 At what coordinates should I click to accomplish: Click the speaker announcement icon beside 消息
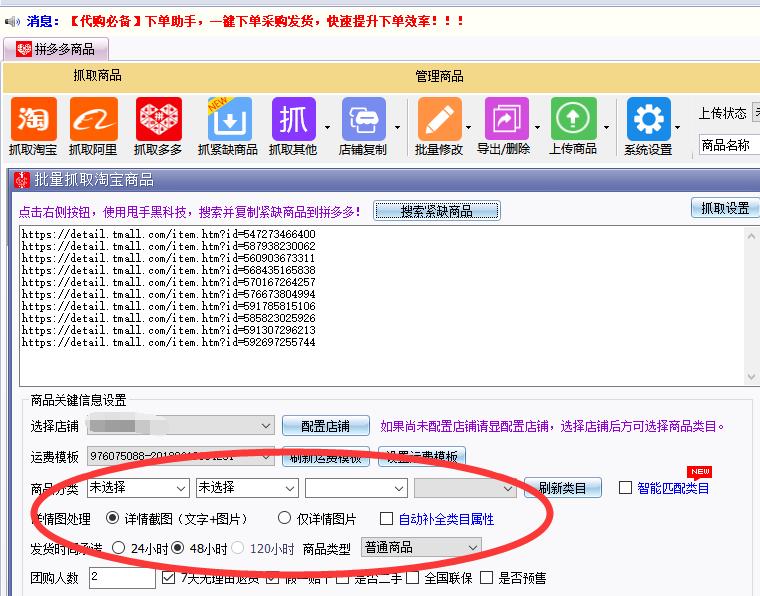[12, 21]
